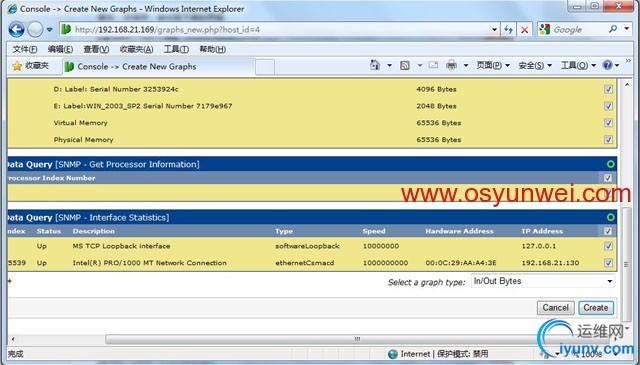
Task: Open the 查看(V) menu
Action: tap(96, 49)
